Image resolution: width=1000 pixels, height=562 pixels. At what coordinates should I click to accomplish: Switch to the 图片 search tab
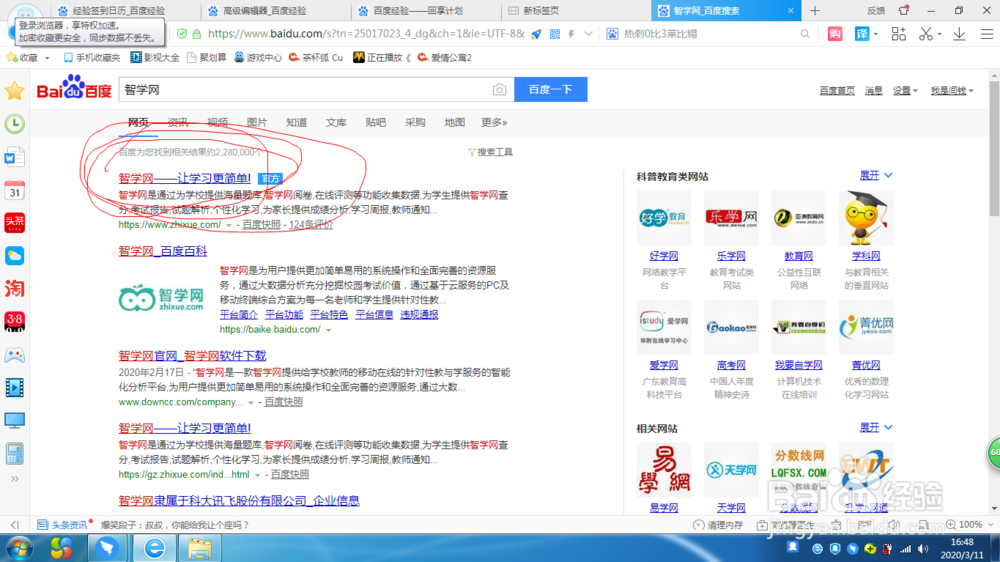pos(256,122)
